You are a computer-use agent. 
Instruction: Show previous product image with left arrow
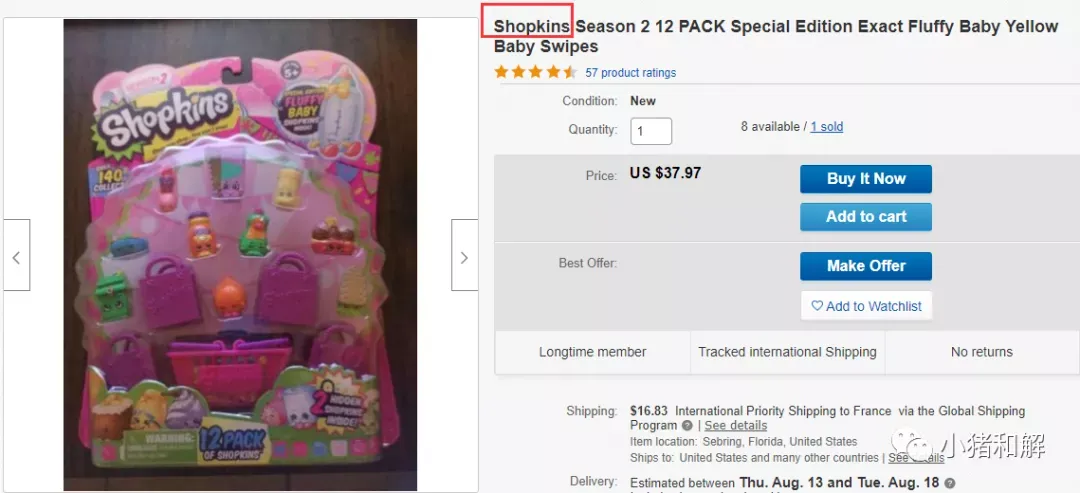coord(17,255)
